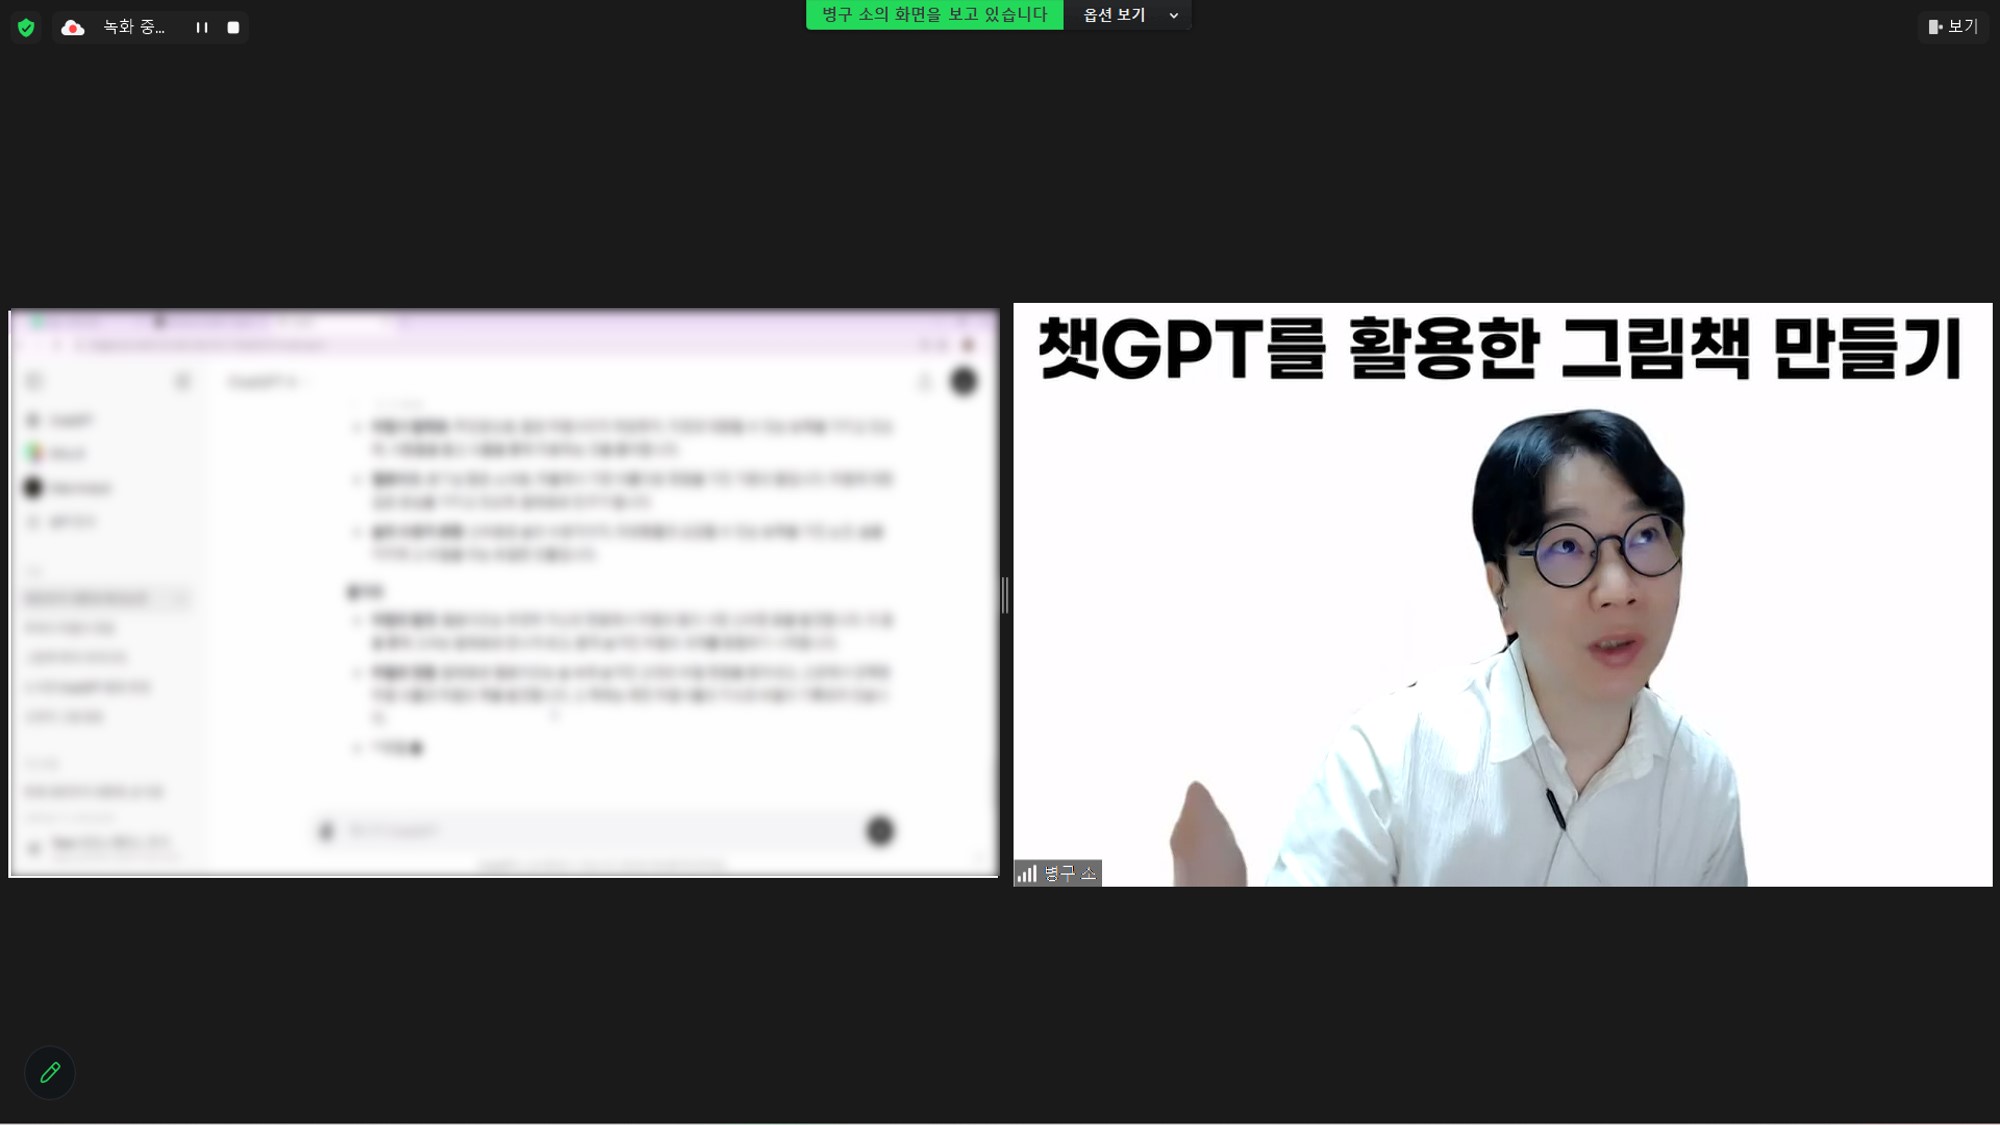Open the 옵션 보기 dropdown menu
Image resolution: width=2000 pixels, height=1125 pixels.
pyautogui.click(x=1129, y=15)
